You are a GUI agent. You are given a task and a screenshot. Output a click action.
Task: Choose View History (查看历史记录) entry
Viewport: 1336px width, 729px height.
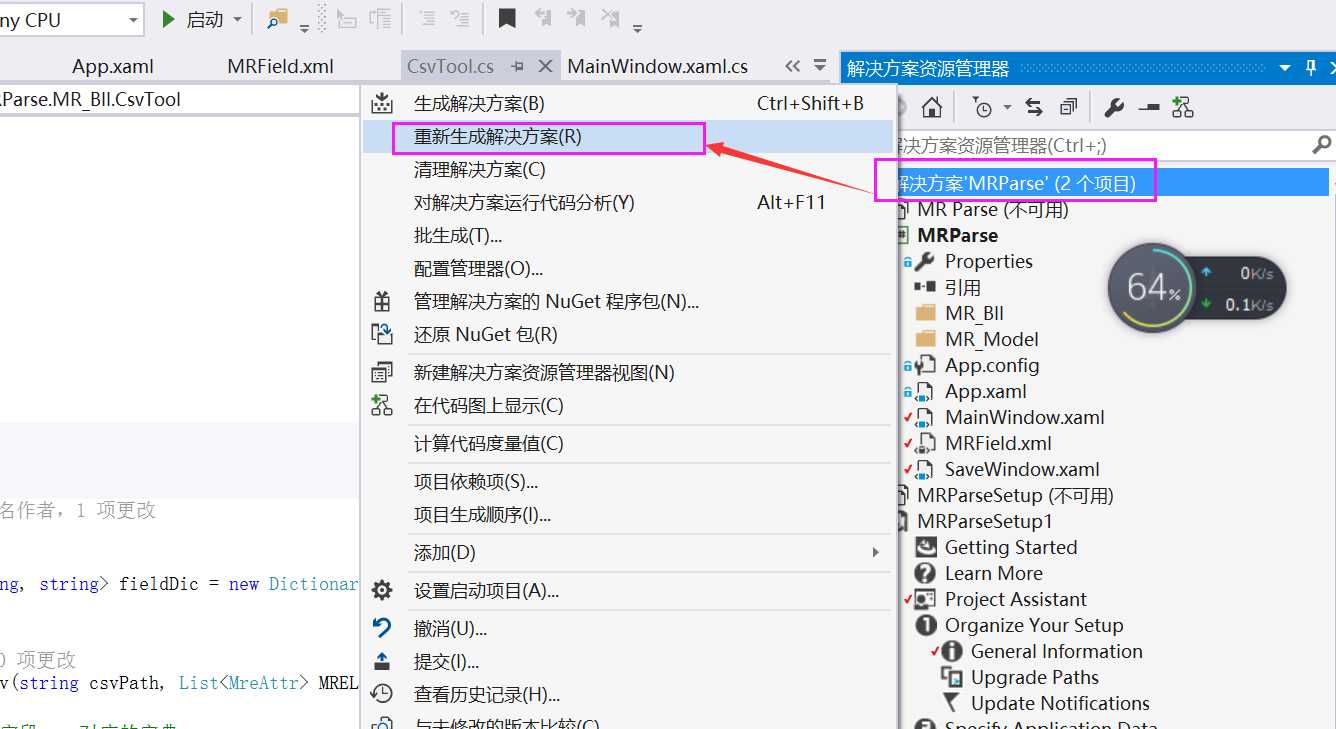[628, 695]
